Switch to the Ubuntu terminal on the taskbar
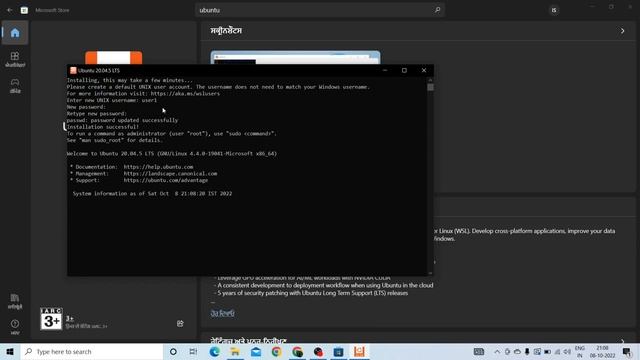 [359, 351]
